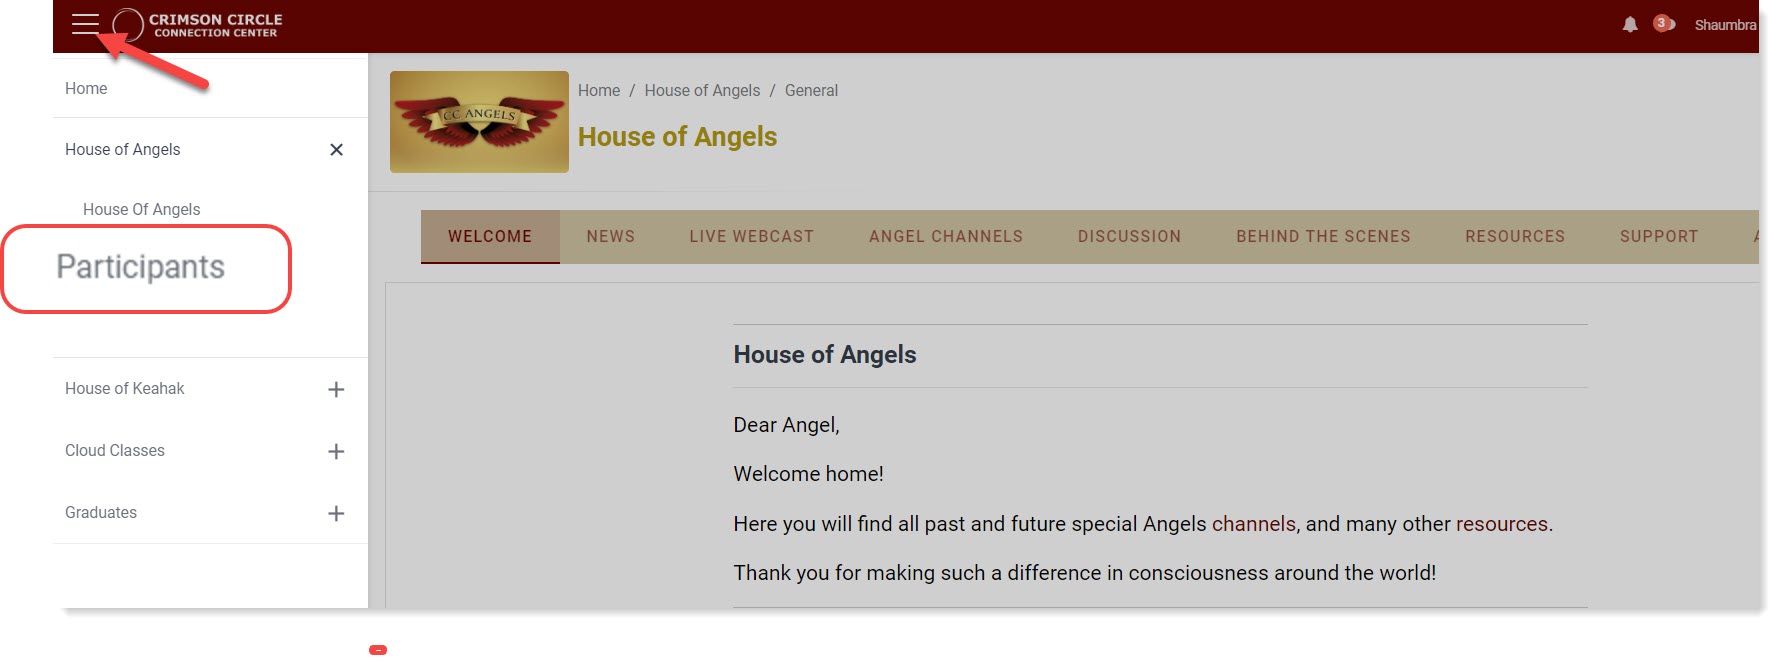Screen dimensions: 1776x672
Task: Open the Resources tab
Action: click(1515, 237)
